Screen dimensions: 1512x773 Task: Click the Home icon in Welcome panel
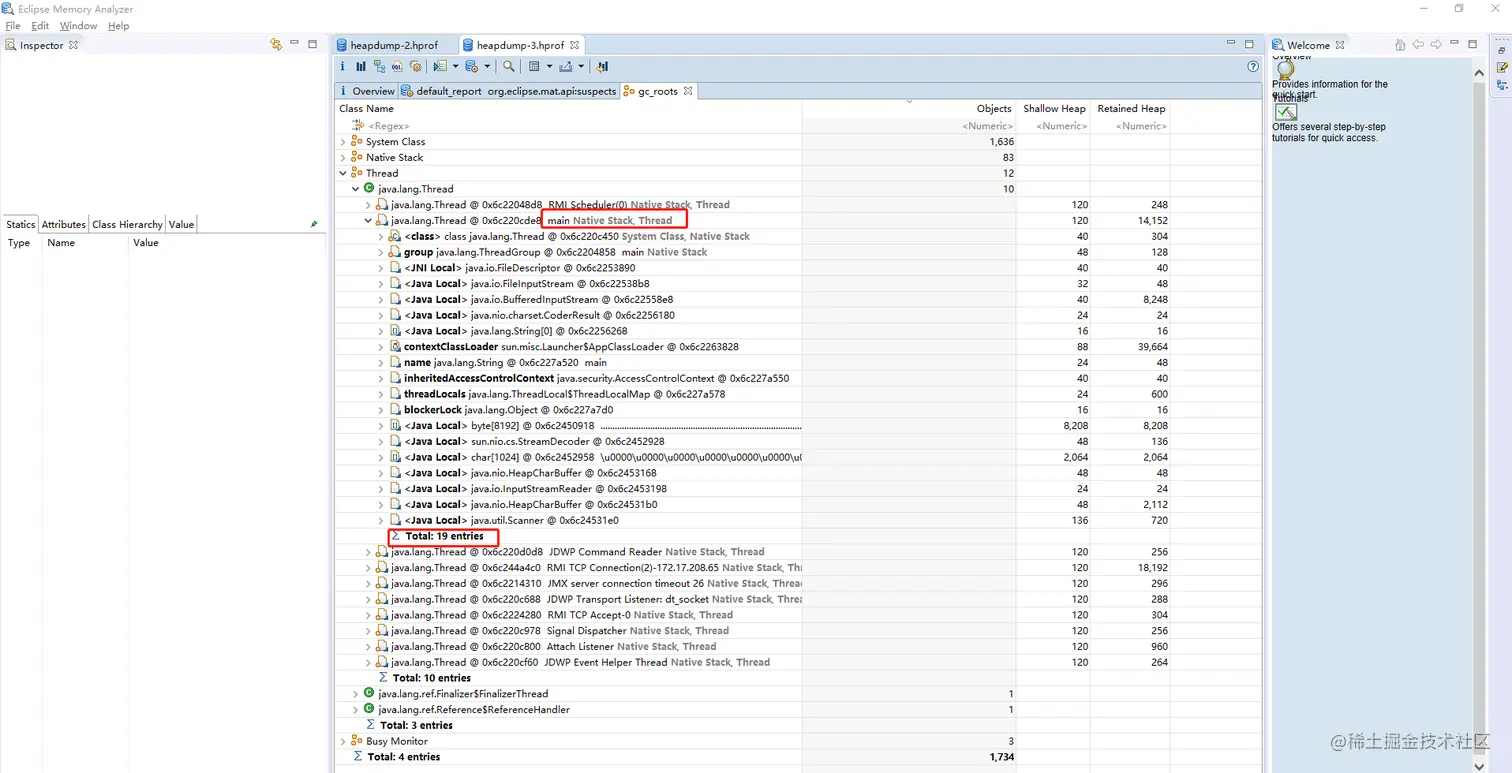pyautogui.click(x=1400, y=45)
